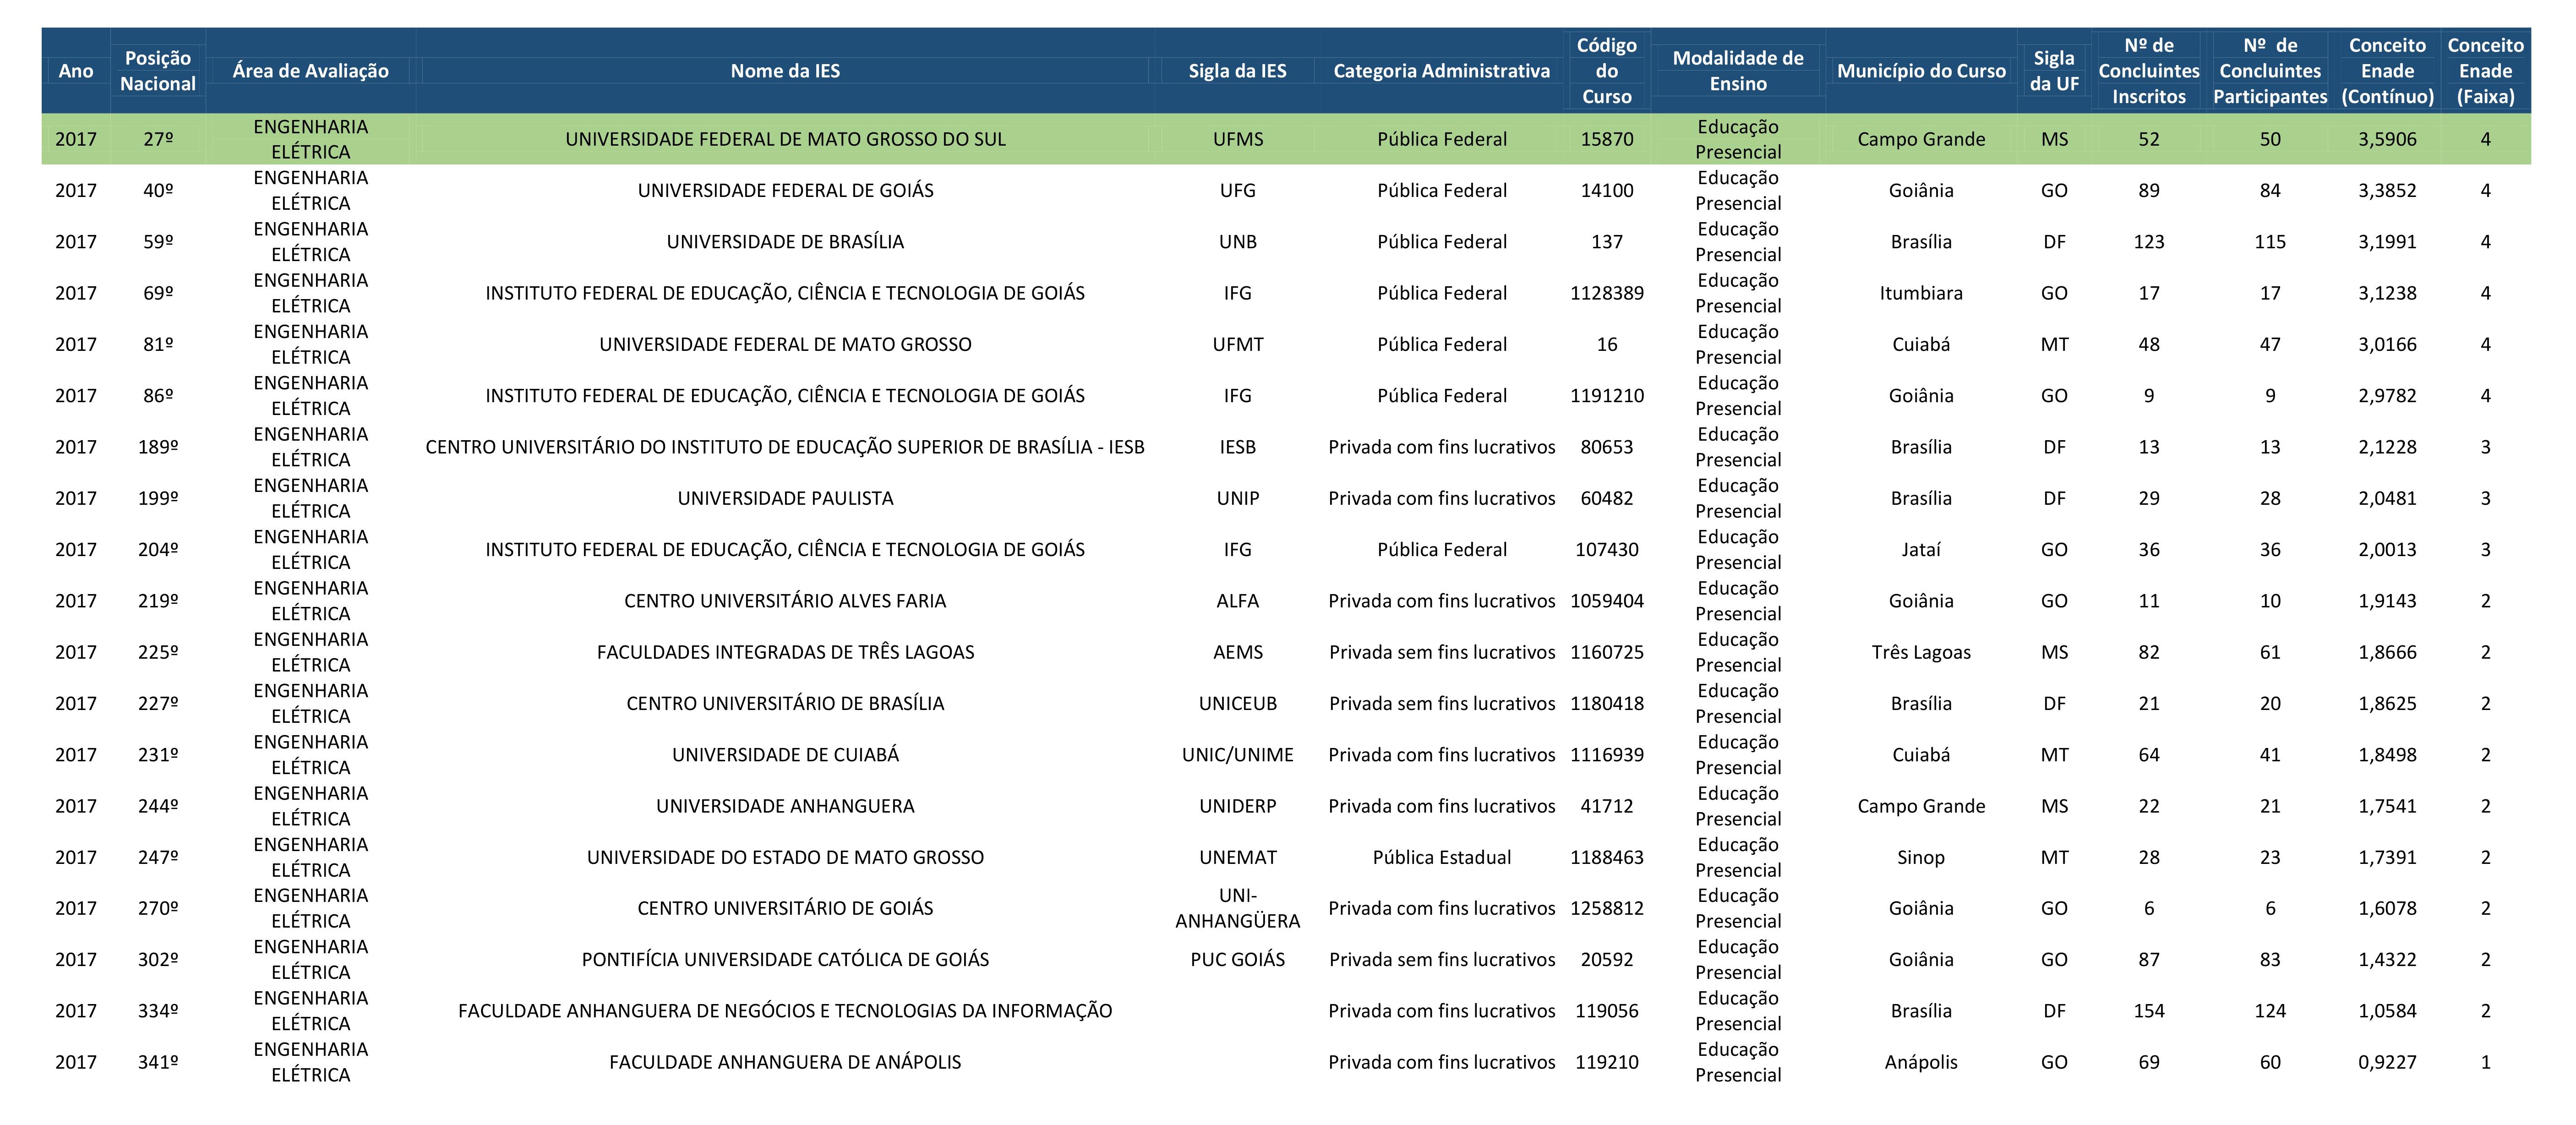Click the 'Sigla da IES' column header
This screenshot has width=2576, height=1125.
(1237, 71)
